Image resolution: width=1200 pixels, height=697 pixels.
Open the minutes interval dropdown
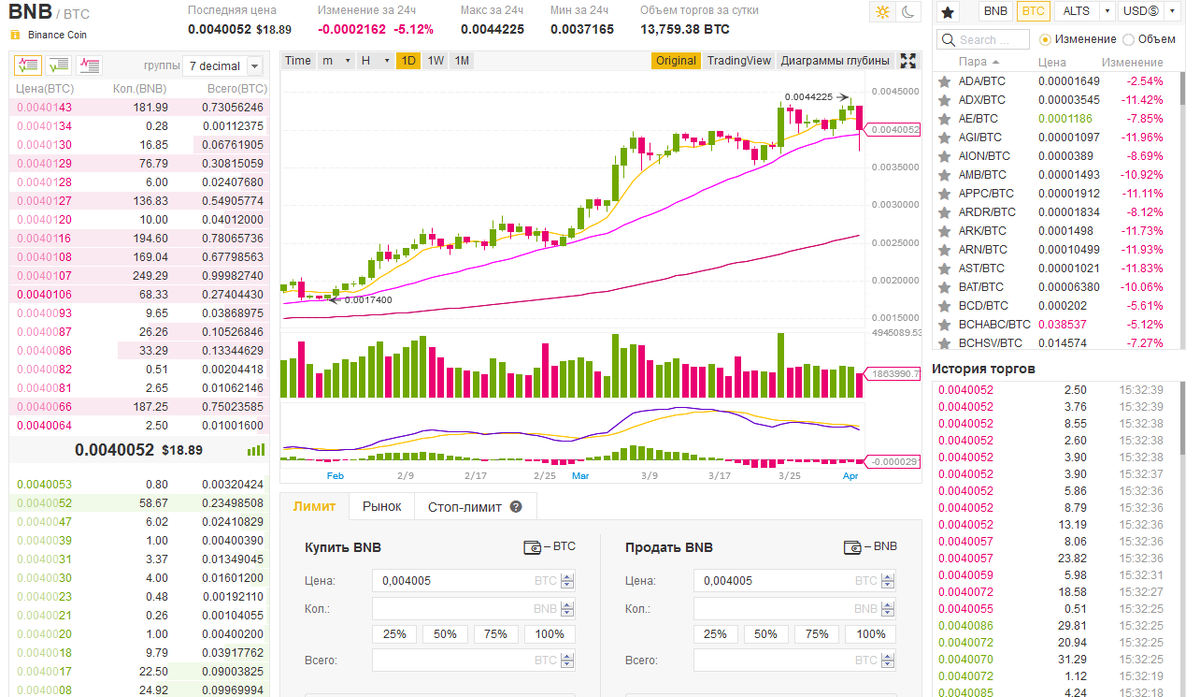click(336, 61)
